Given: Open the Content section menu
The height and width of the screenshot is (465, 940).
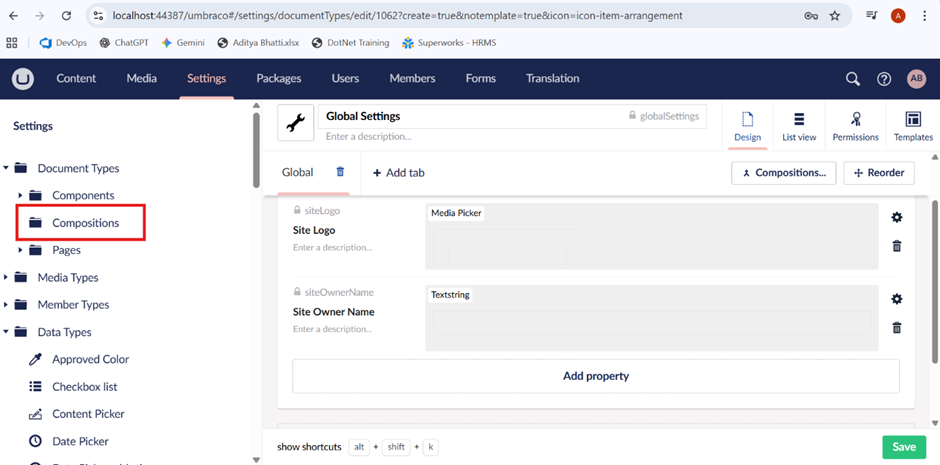Looking at the screenshot, I should click(76, 79).
